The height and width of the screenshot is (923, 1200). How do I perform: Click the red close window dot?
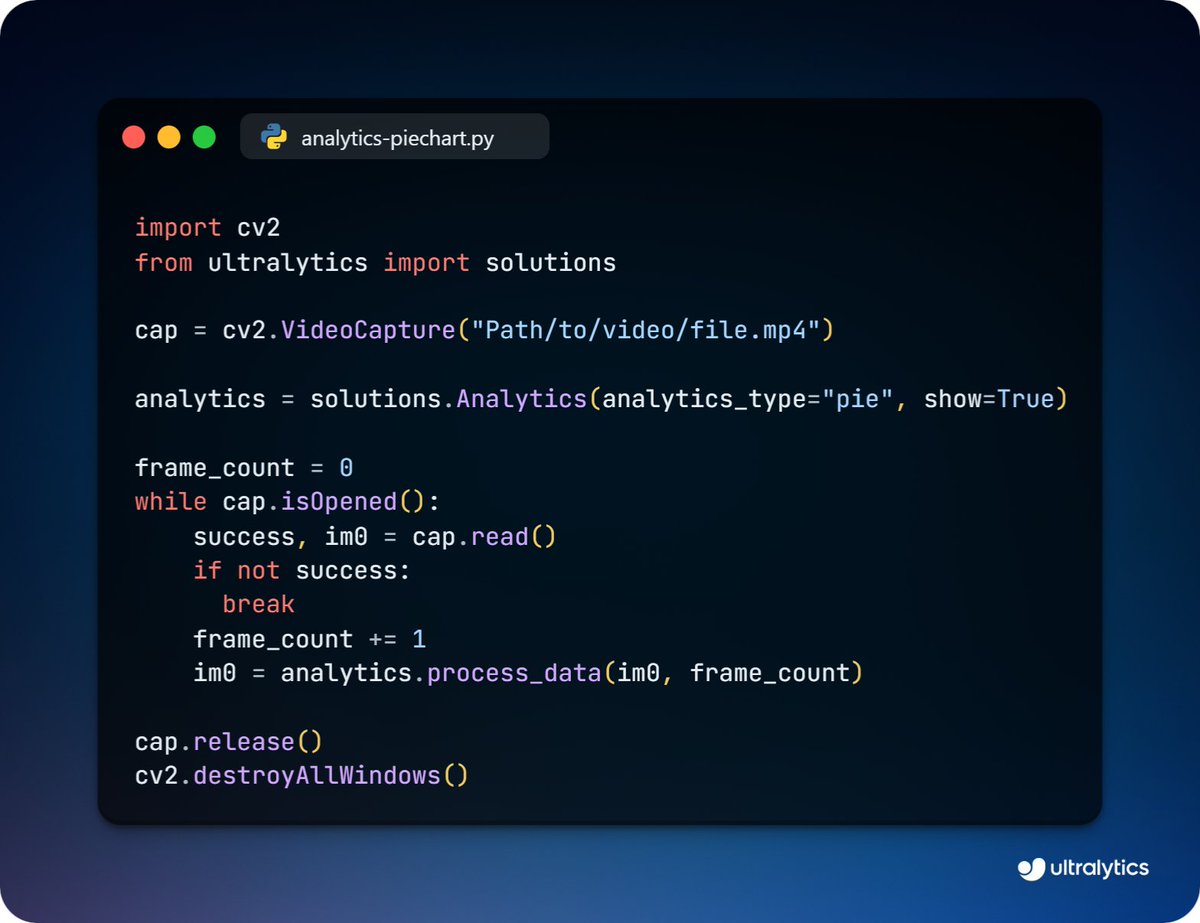[x=133, y=137]
